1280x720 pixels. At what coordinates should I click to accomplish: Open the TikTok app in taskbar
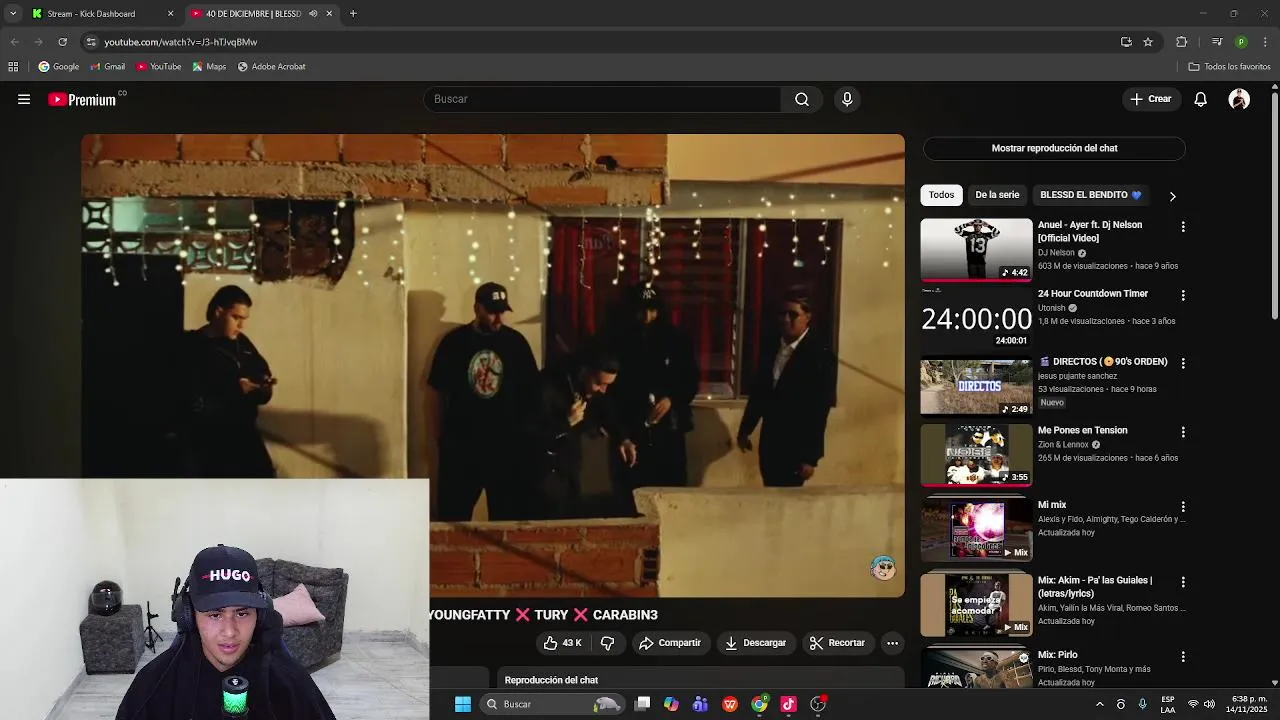click(788, 704)
